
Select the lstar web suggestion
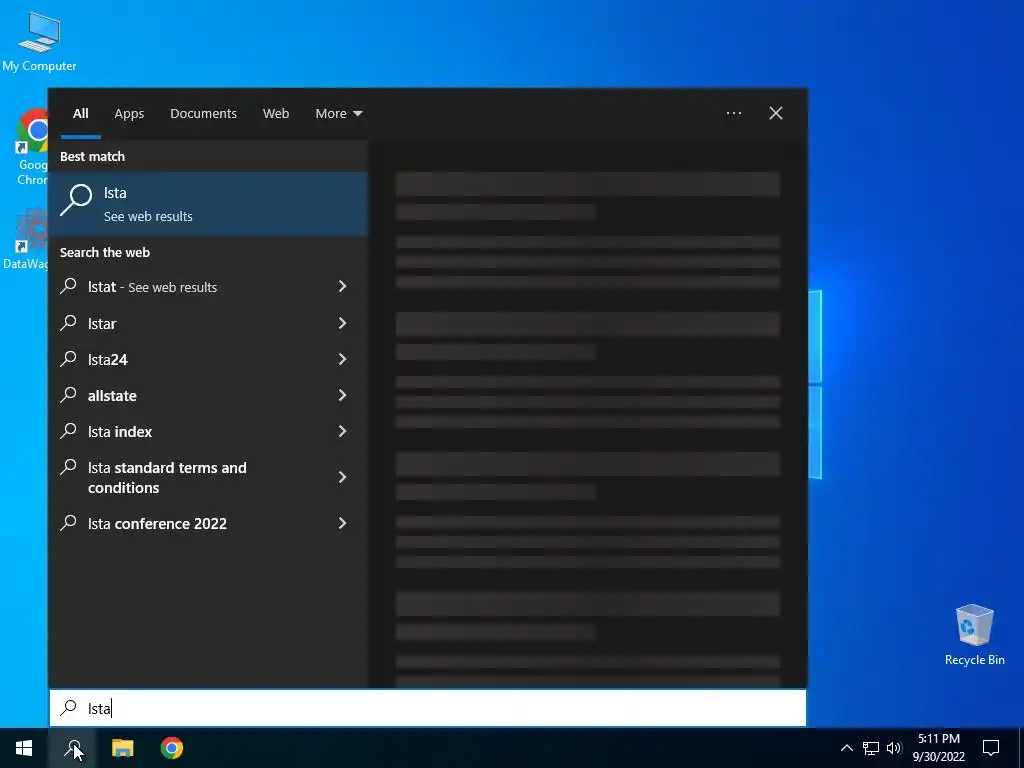pos(208,323)
